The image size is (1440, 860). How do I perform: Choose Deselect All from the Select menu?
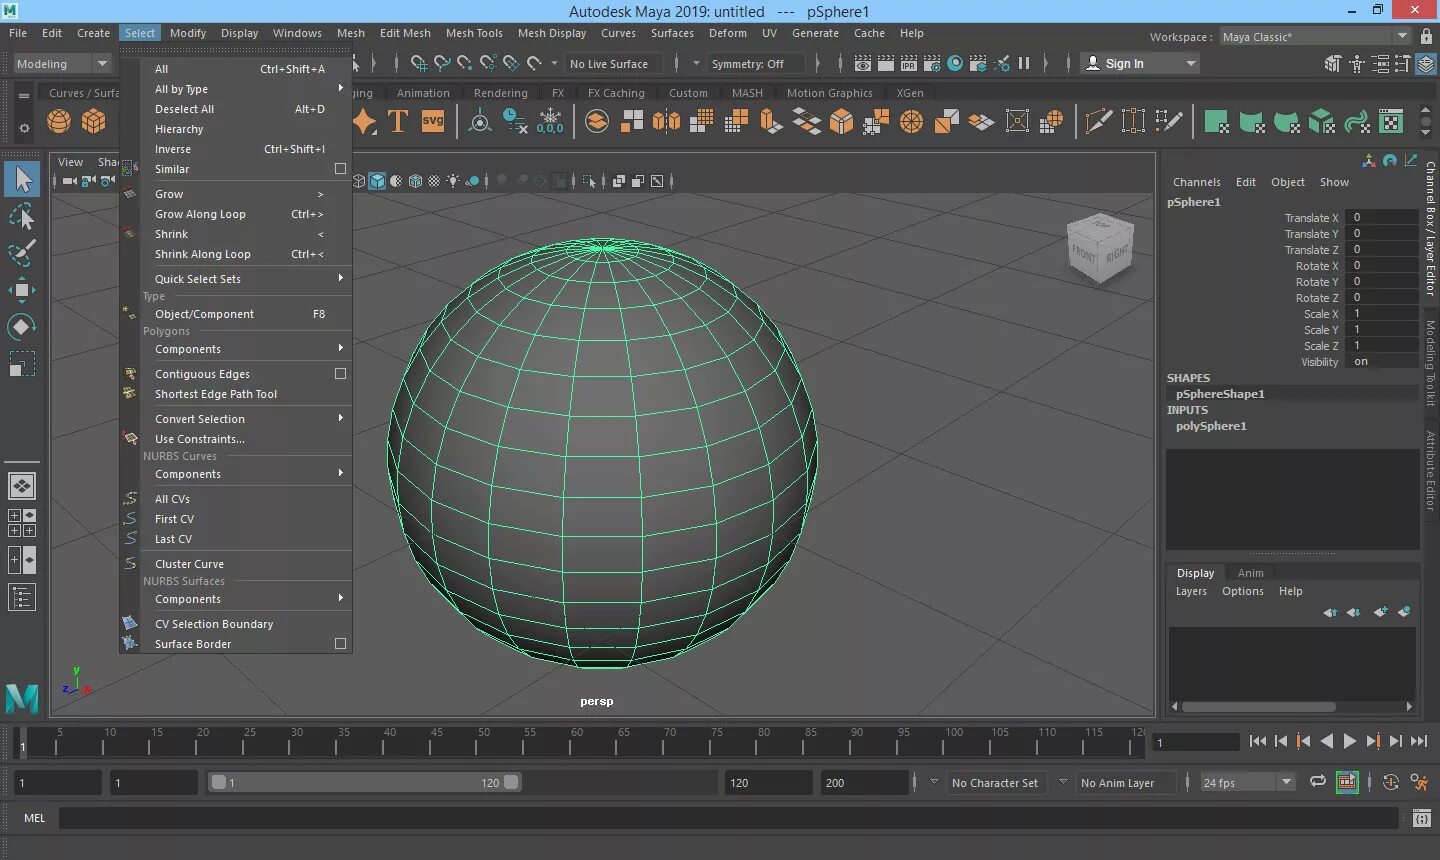click(185, 109)
